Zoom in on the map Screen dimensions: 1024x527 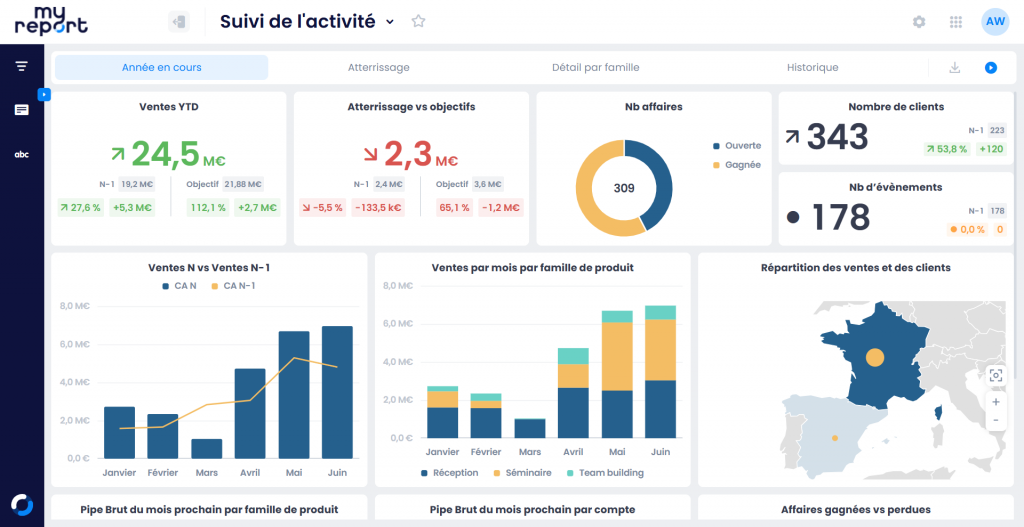coord(995,401)
